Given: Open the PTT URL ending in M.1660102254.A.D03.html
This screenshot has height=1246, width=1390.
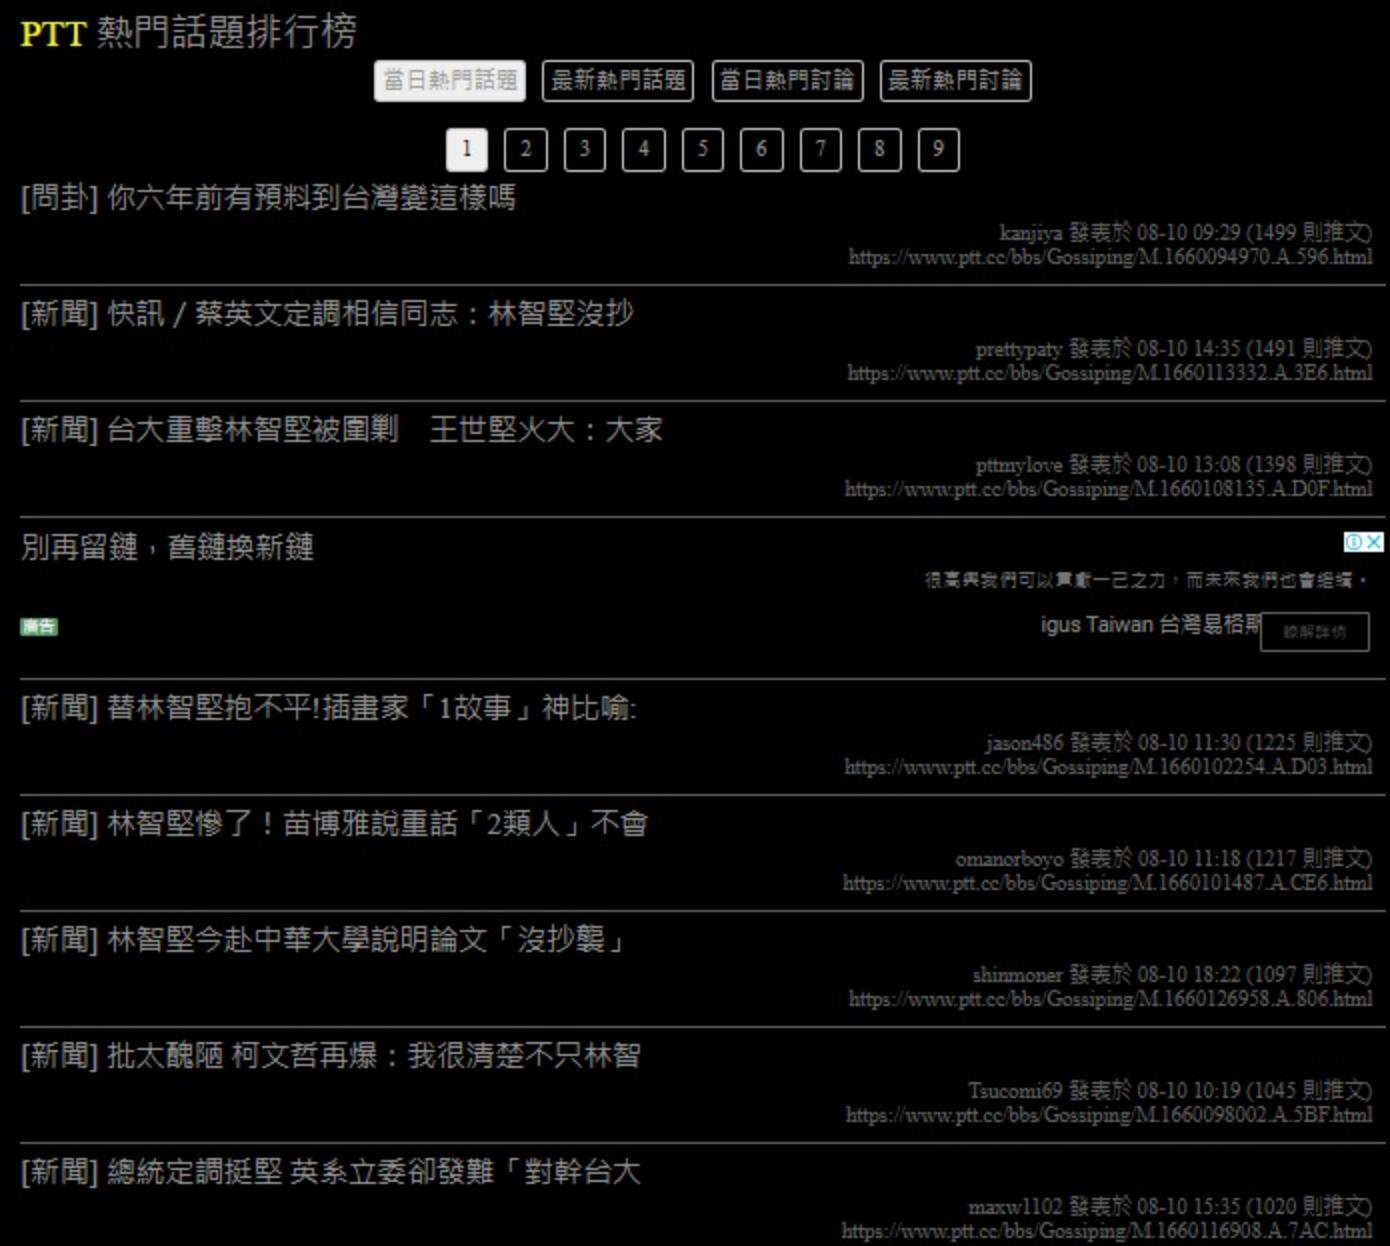Looking at the screenshot, I should click(x=1108, y=767).
